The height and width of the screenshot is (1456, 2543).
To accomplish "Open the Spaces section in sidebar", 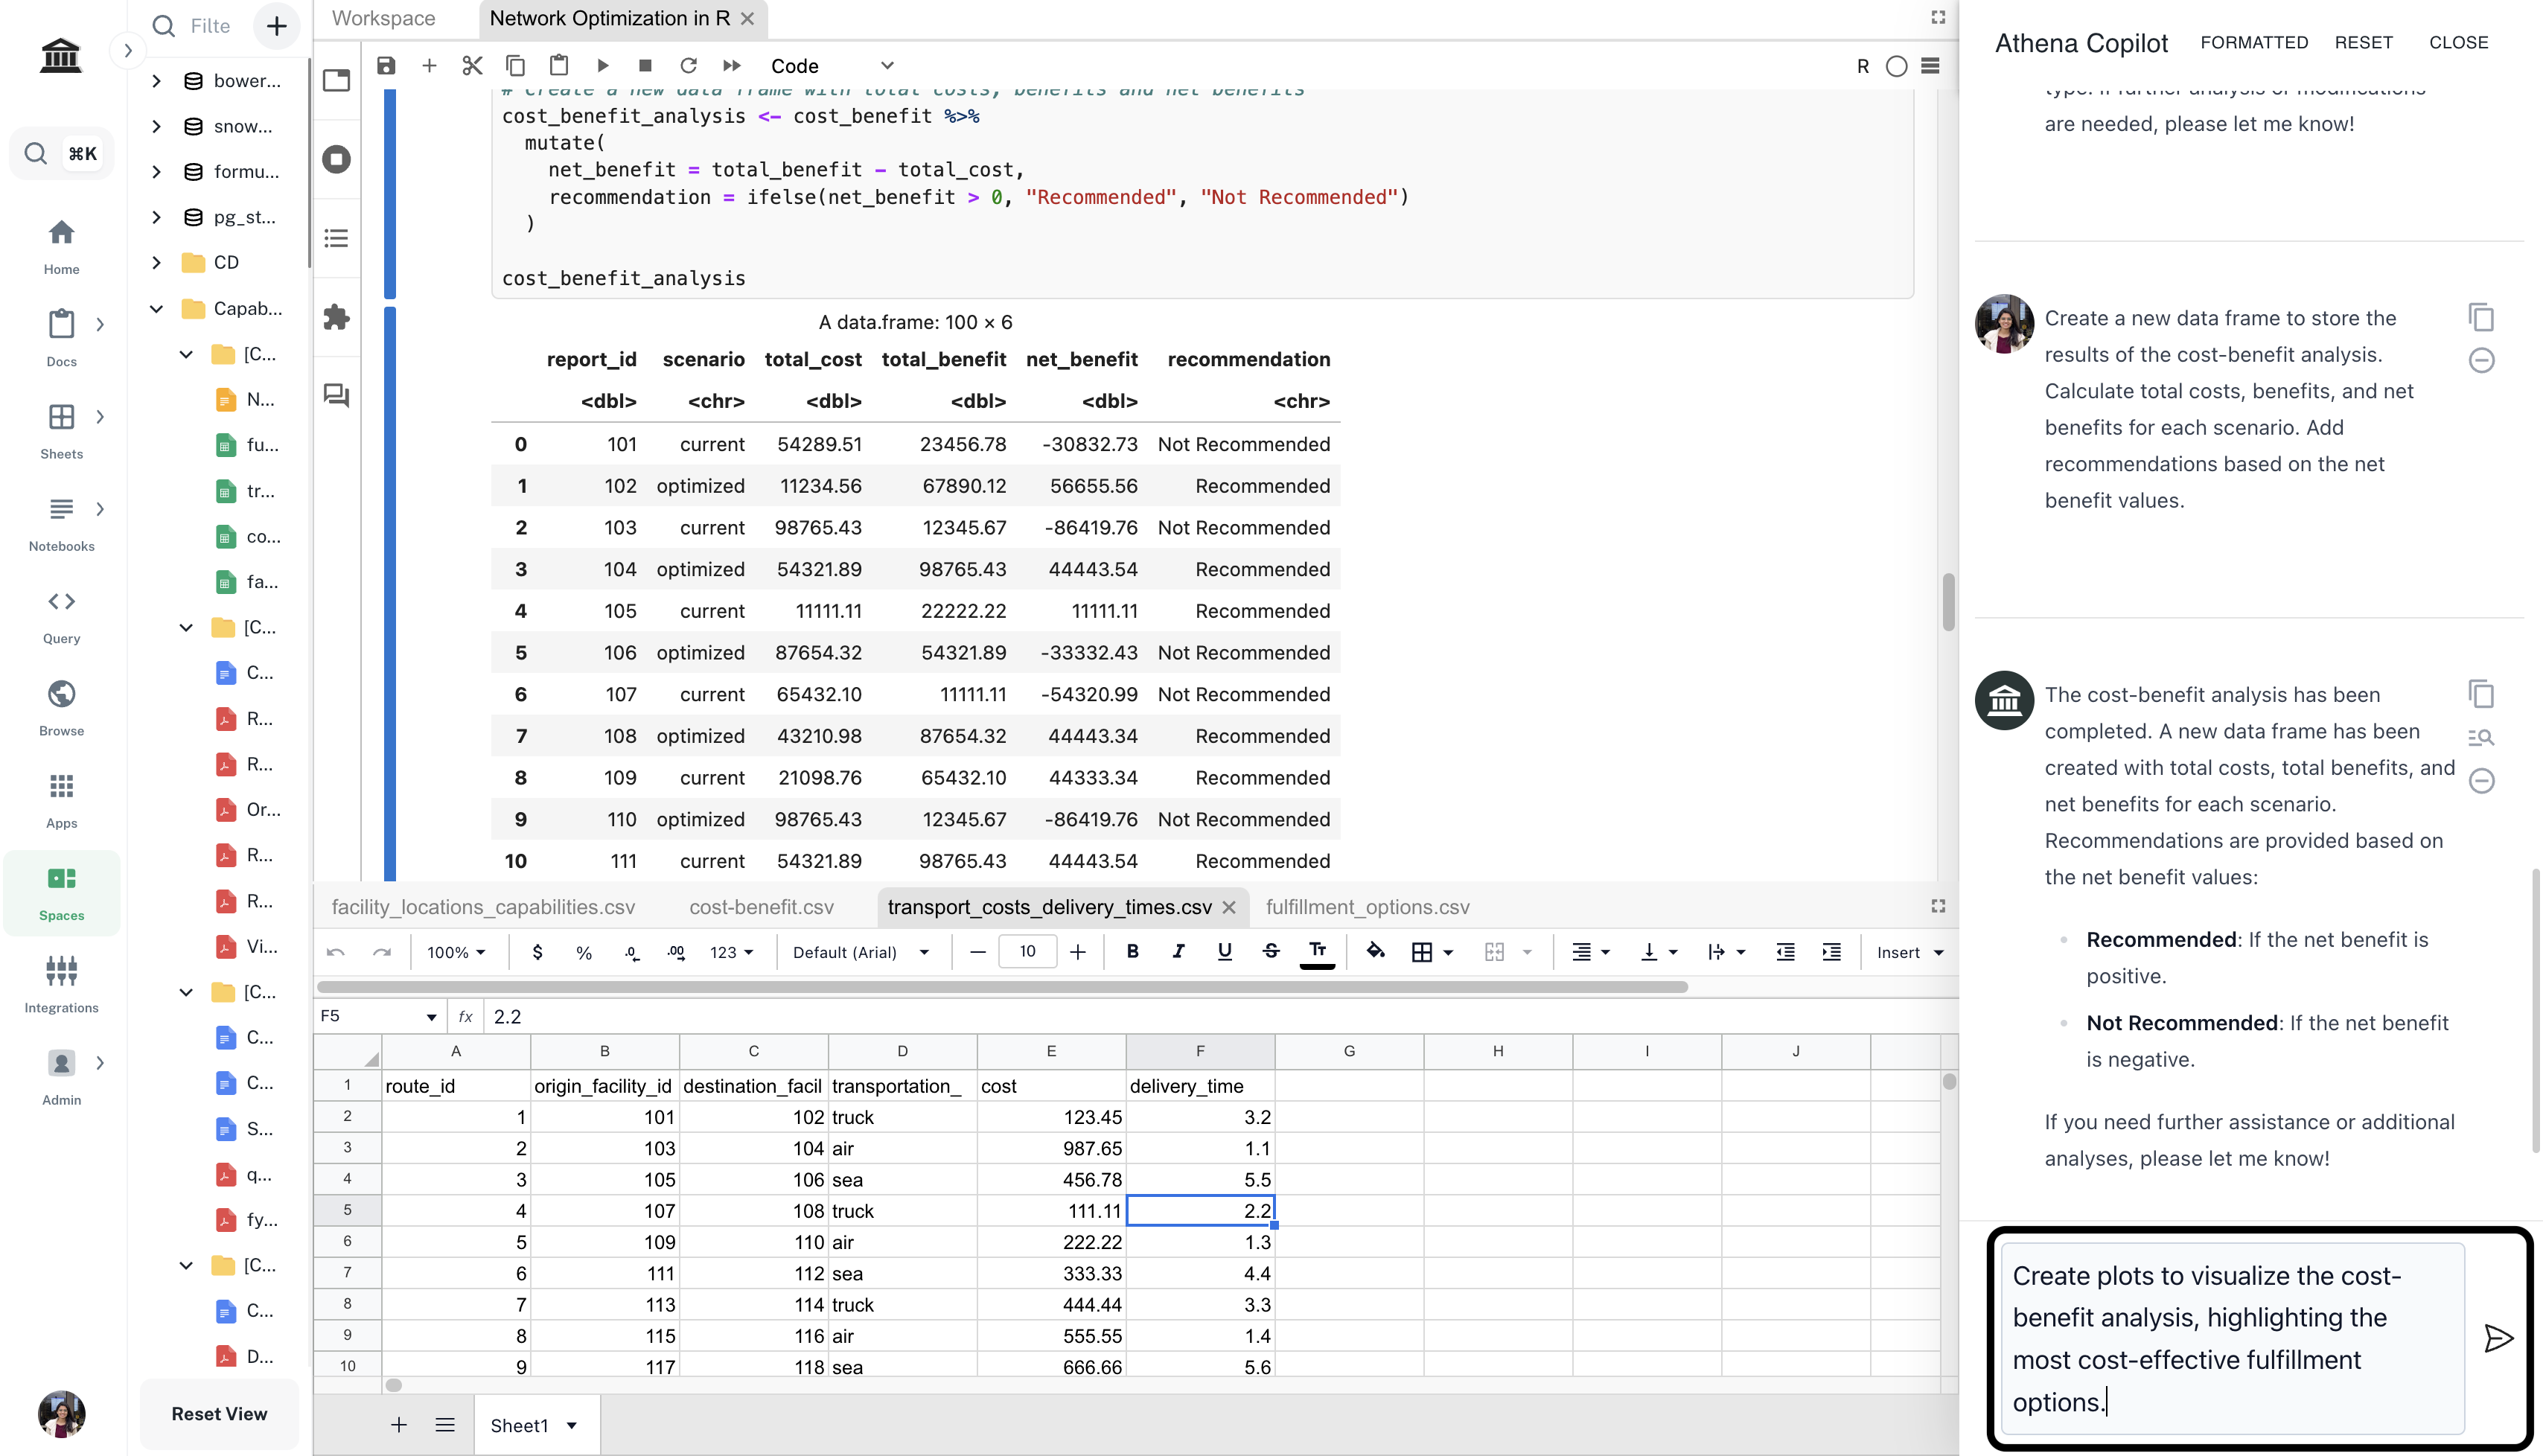I will click(x=61, y=892).
